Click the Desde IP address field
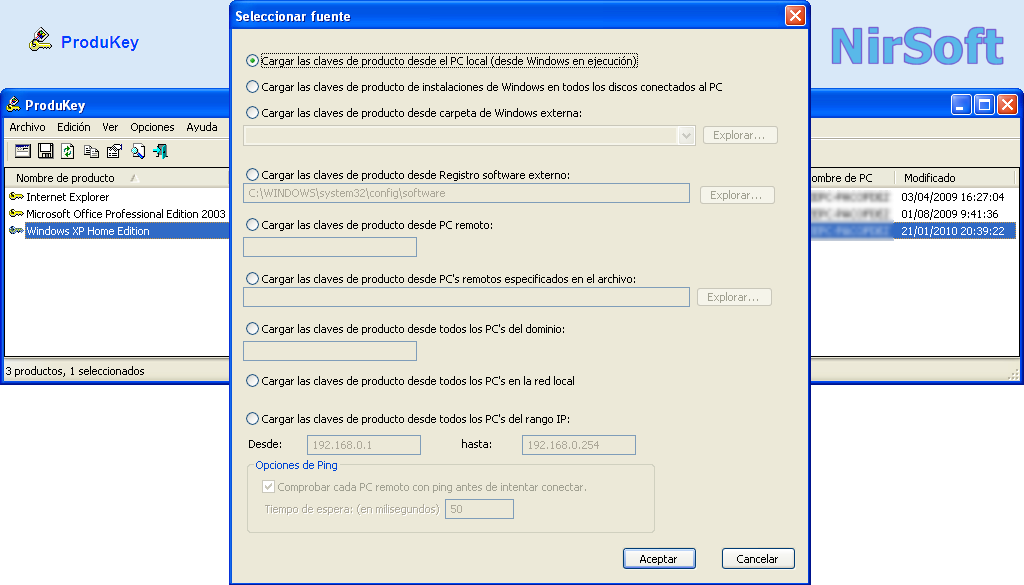 pyautogui.click(x=364, y=445)
